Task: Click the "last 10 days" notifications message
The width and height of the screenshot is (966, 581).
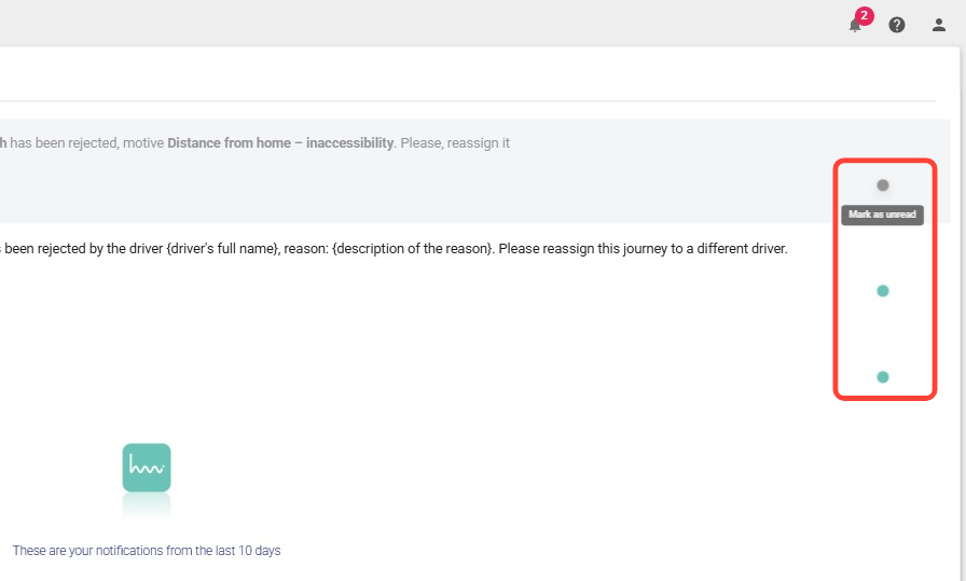Action: [147, 550]
